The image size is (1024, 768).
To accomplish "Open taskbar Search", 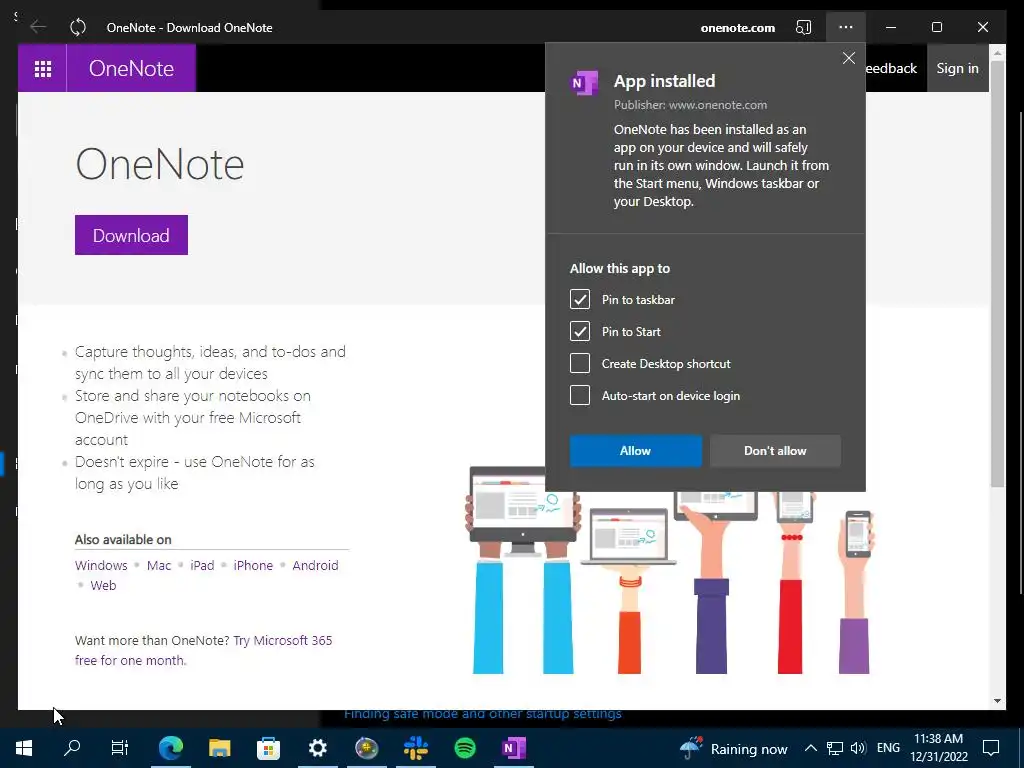I will (x=72, y=748).
